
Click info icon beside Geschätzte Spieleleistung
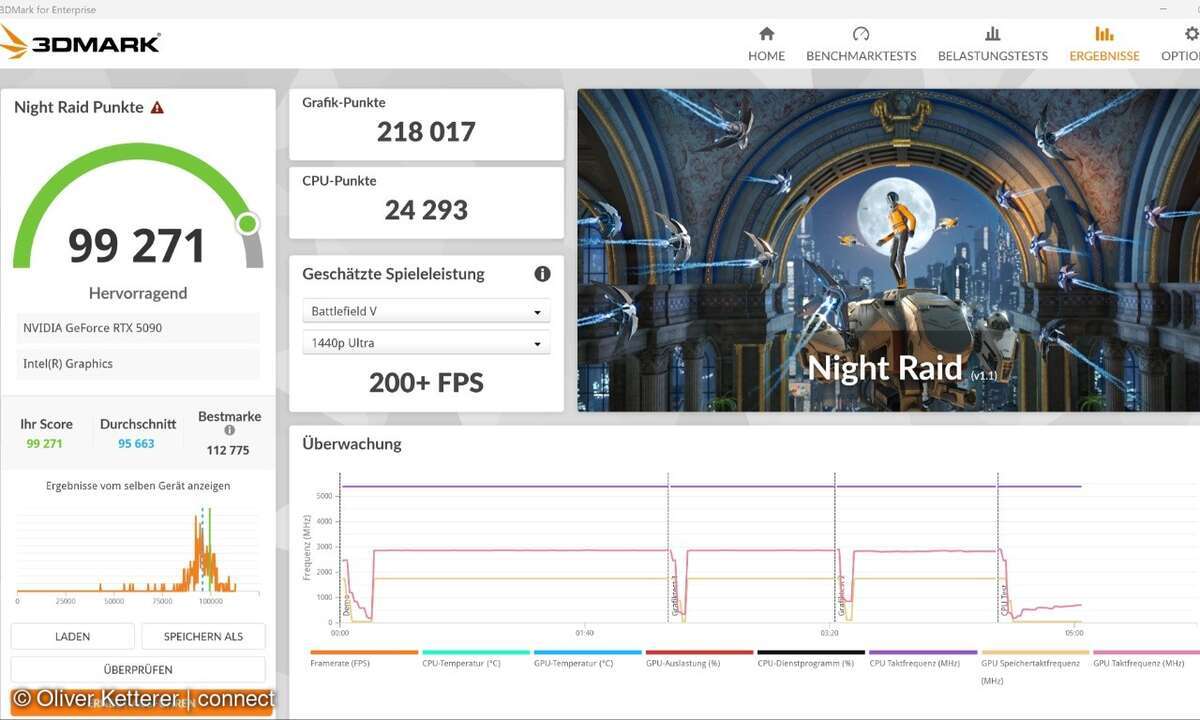542,274
